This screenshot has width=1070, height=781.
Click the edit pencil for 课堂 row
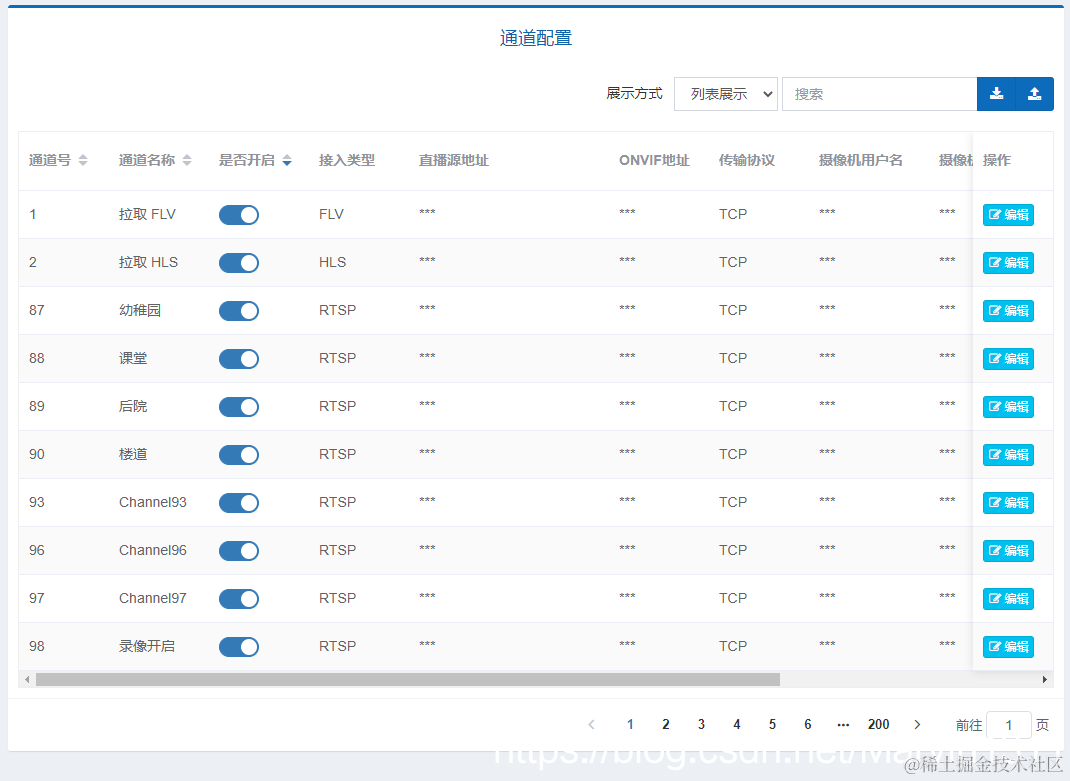click(x=1007, y=358)
